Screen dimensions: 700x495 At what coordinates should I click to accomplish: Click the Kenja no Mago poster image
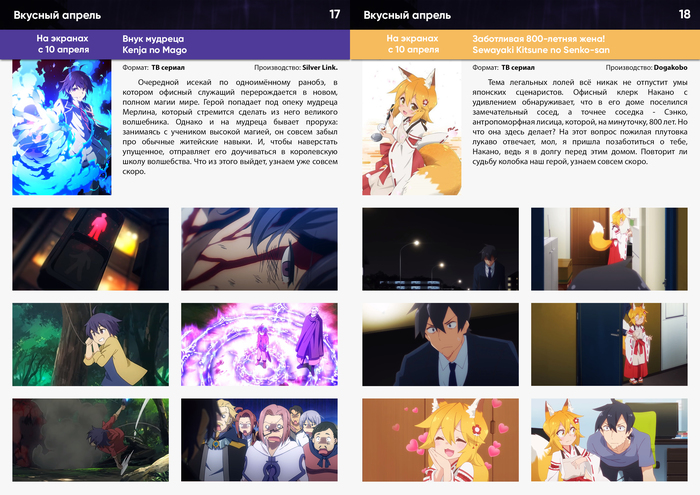click(62, 127)
